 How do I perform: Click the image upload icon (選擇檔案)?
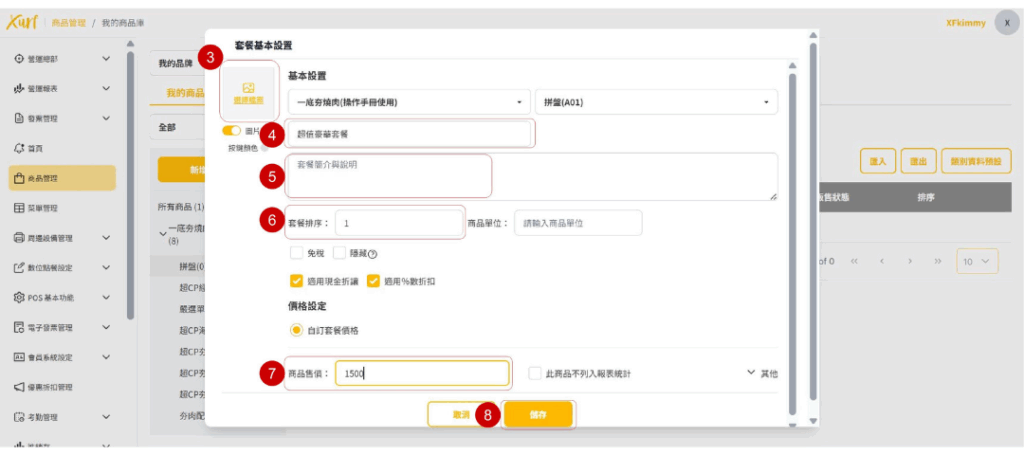[248, 88]
